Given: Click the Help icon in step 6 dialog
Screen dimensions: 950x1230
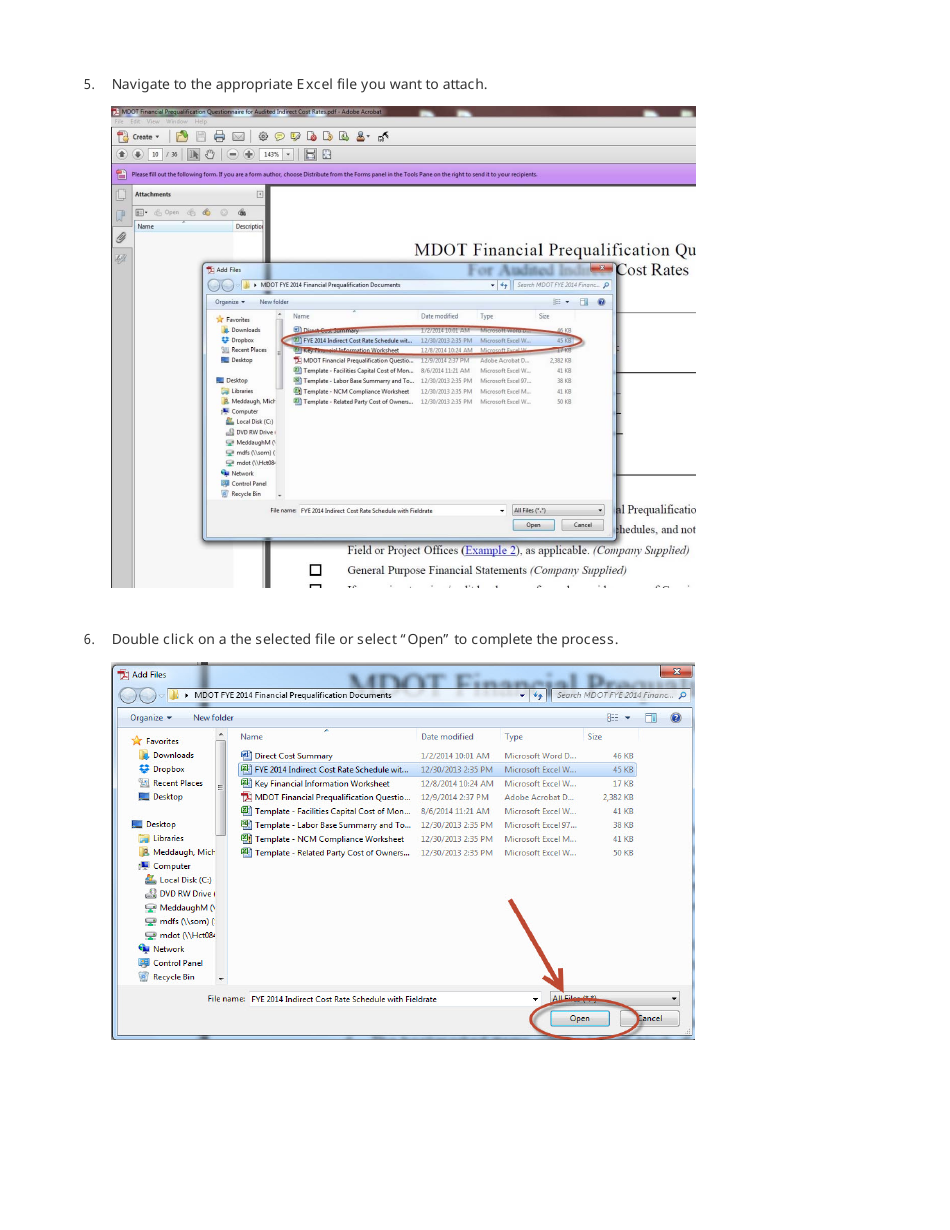Looking at the screenshot, I should click(676, 718).
